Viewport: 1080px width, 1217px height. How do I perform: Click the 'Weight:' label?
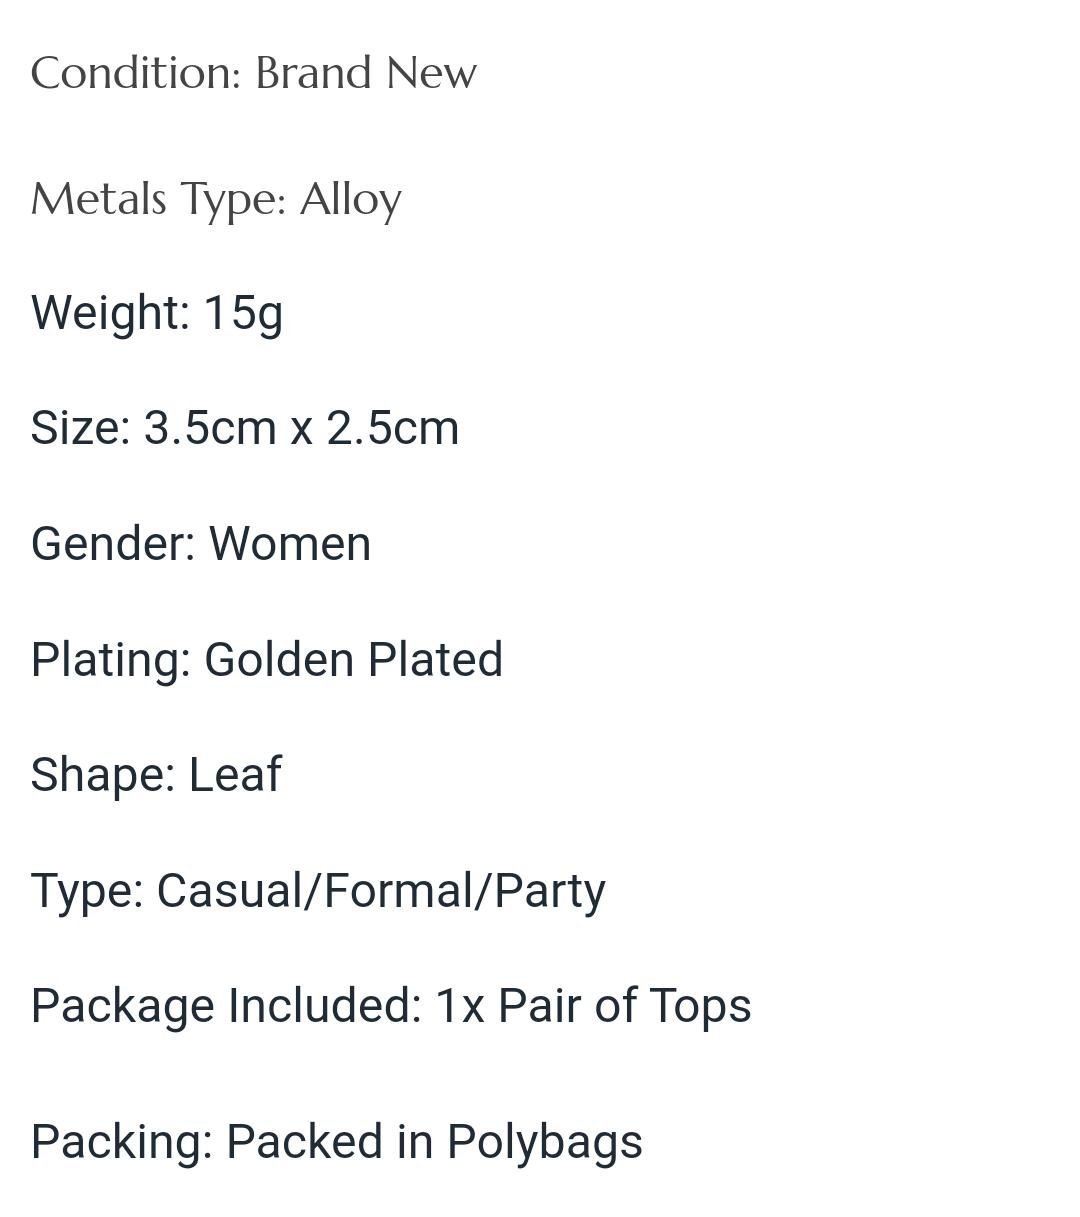tap(110, 312)
